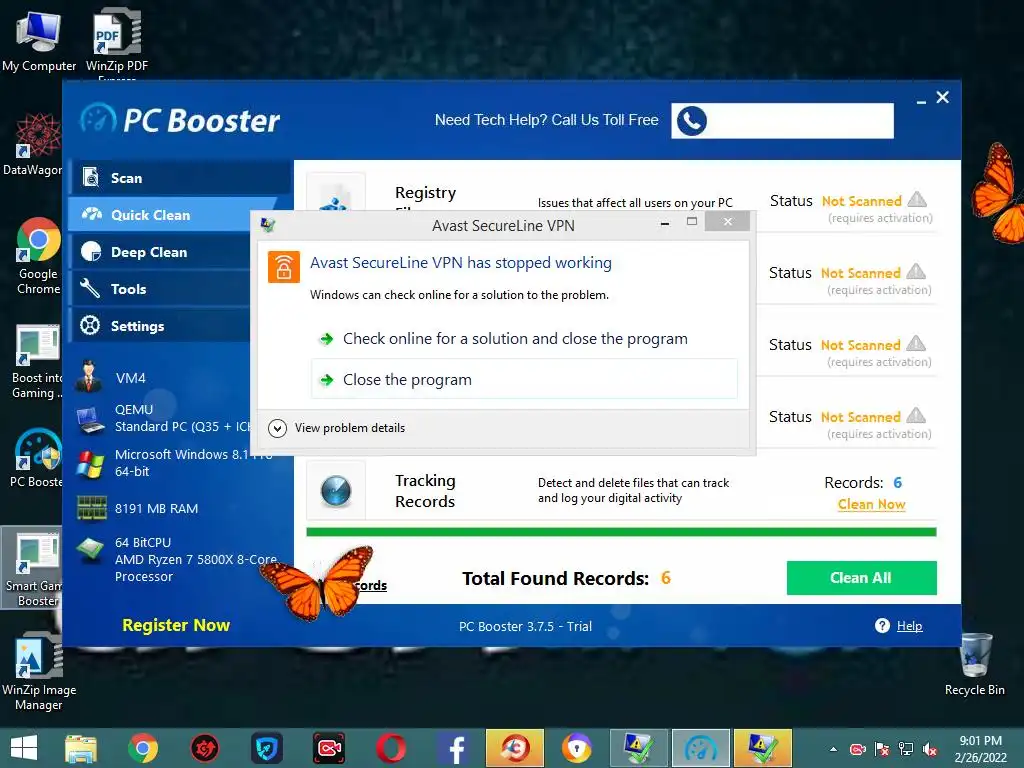Expand View problem details
The image size is (1024, 768).
(x=337, y=428)
